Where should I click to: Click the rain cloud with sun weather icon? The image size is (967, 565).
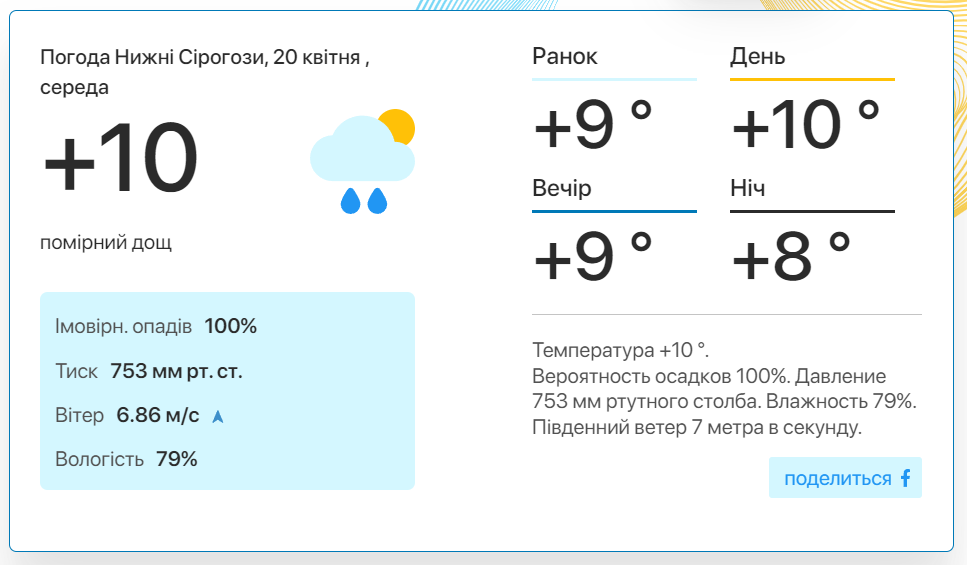pos(363,162)
